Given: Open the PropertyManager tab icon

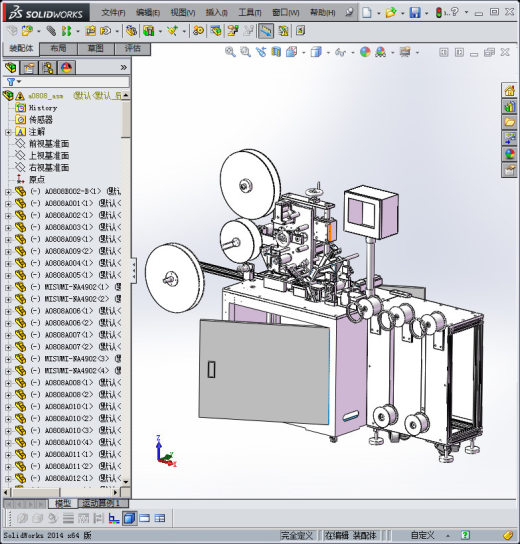Looking at the screenshot, I should point(29,67).
